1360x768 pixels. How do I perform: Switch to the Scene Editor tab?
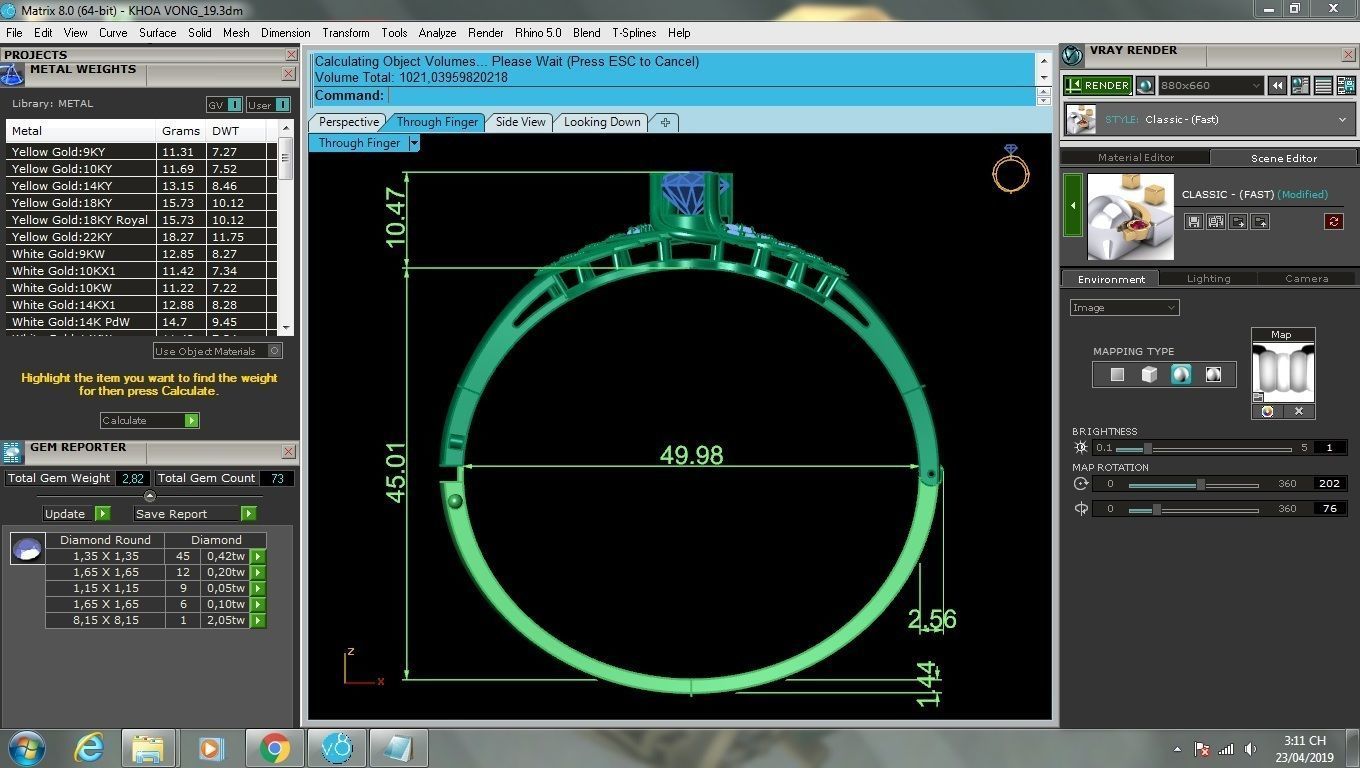[1284, 158]
